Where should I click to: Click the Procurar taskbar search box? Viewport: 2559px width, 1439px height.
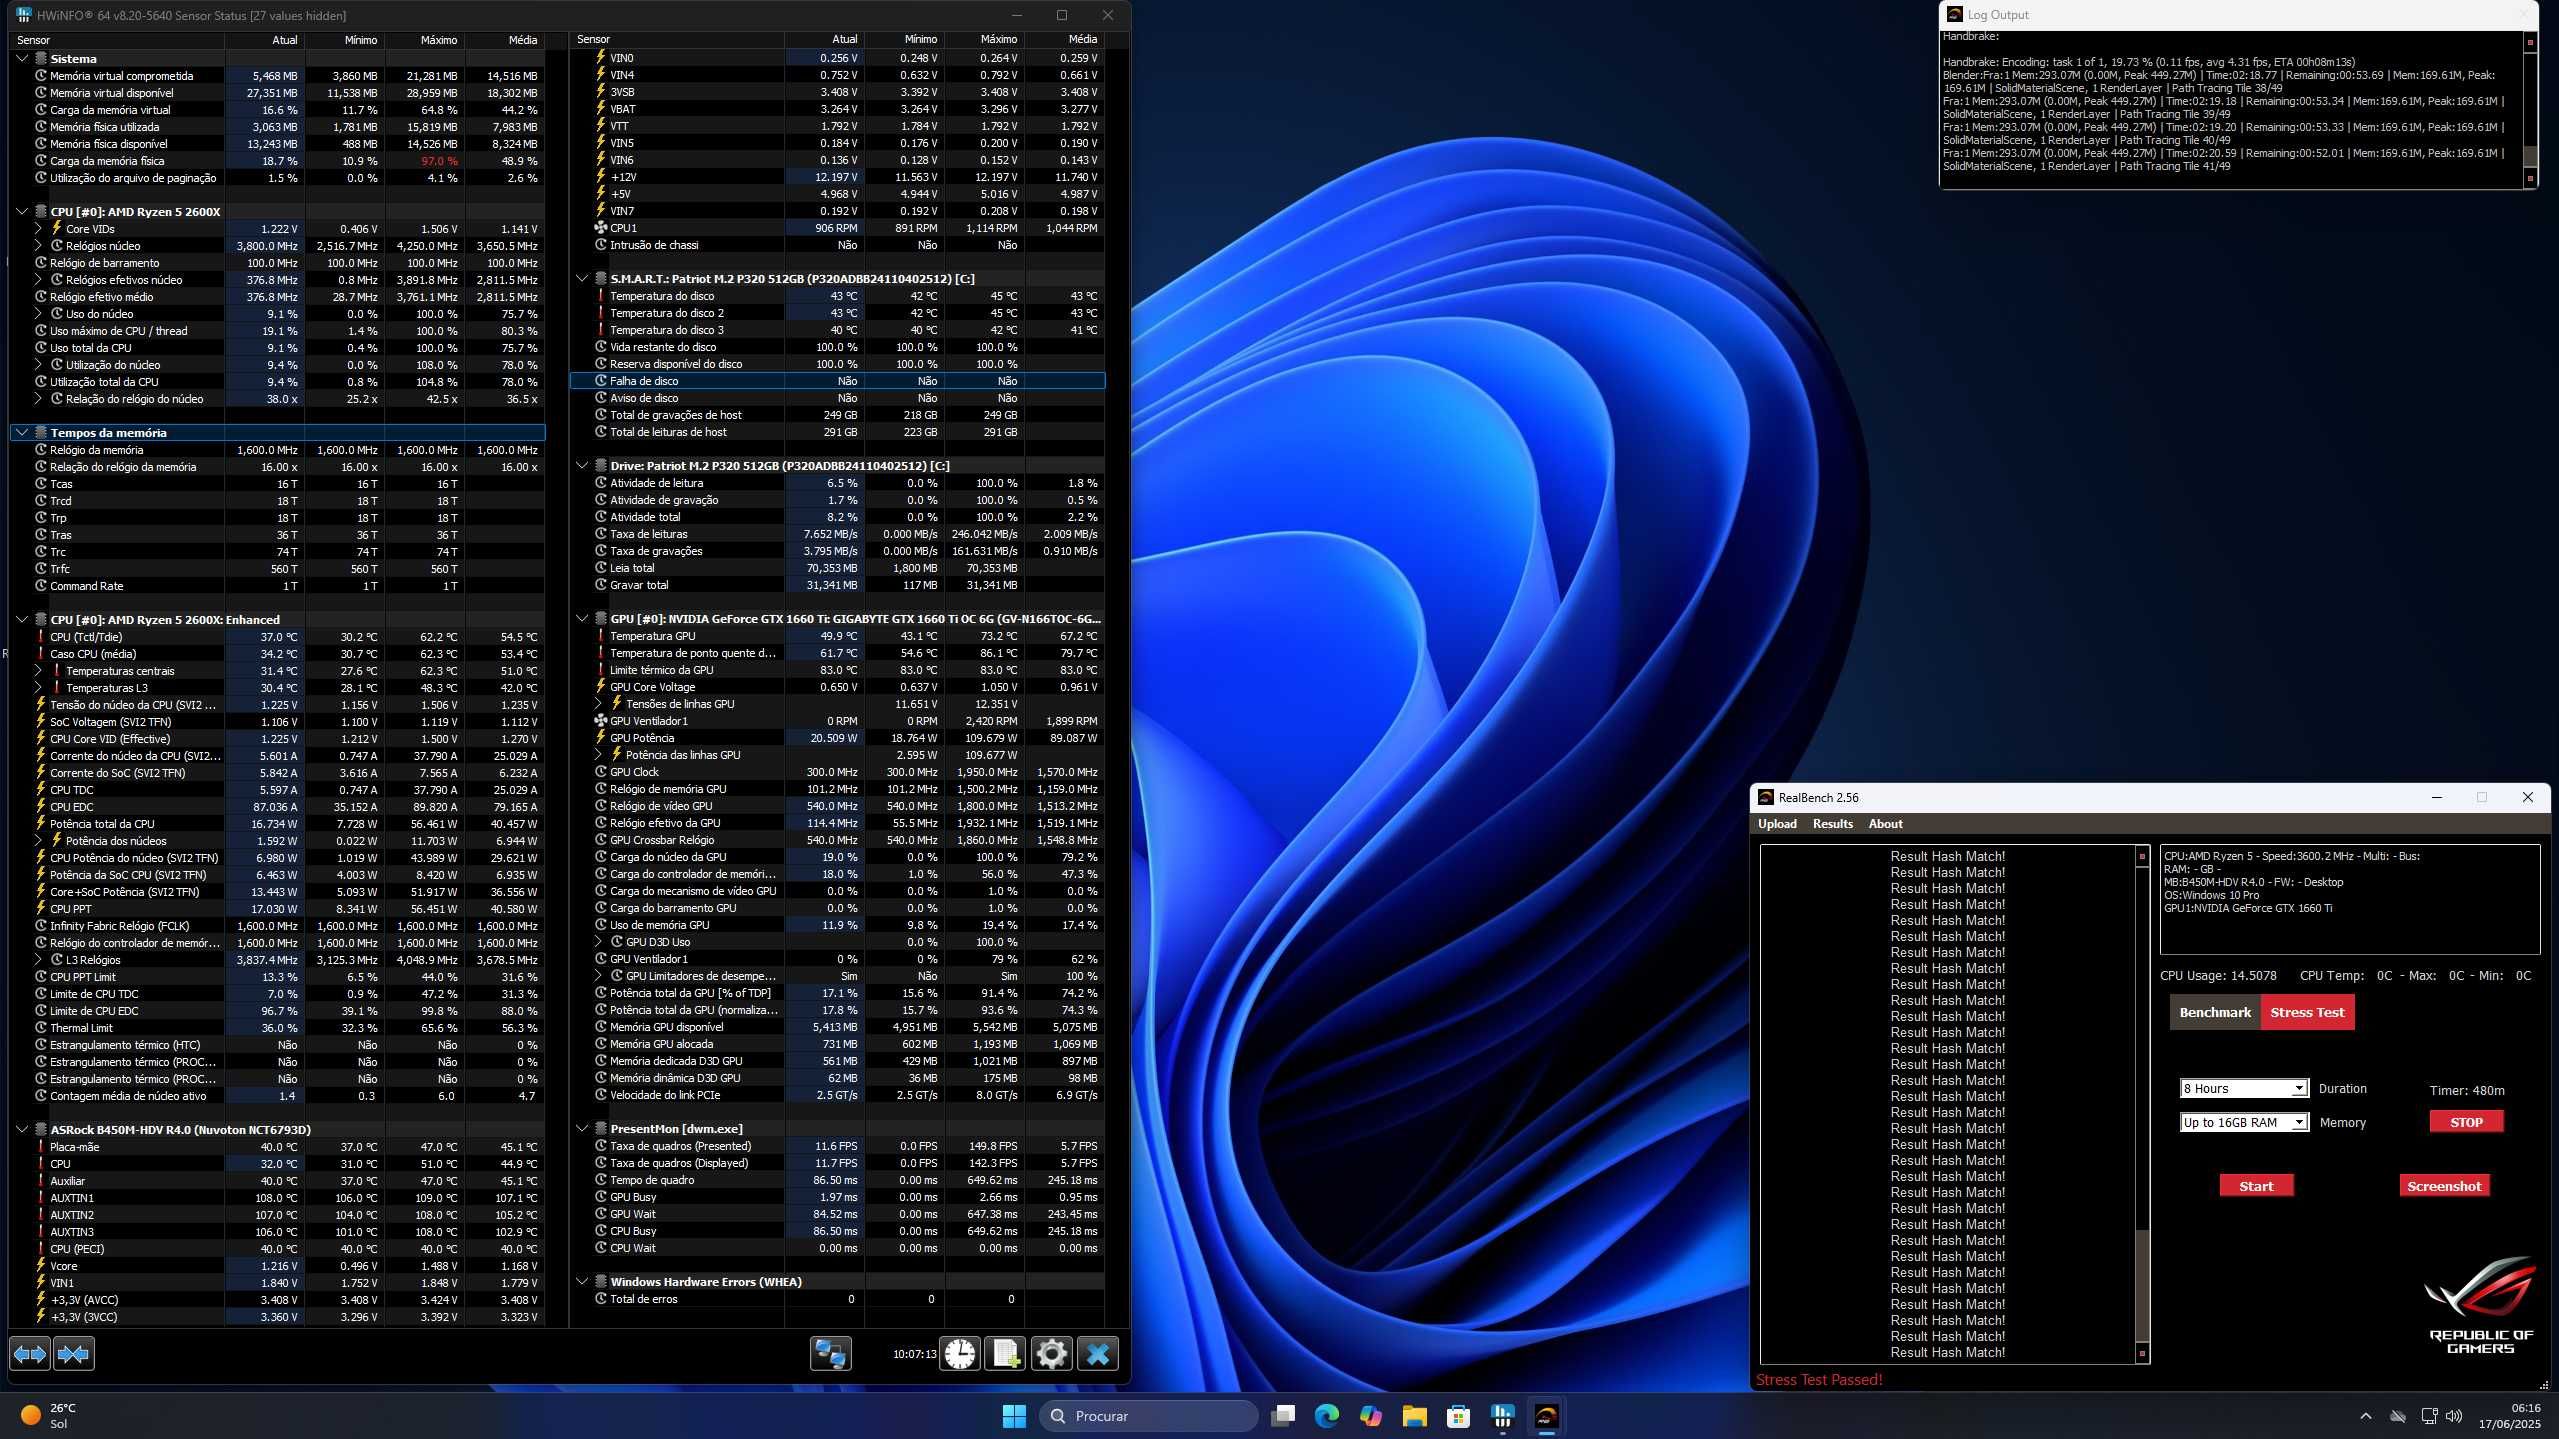(1149, 1416)
